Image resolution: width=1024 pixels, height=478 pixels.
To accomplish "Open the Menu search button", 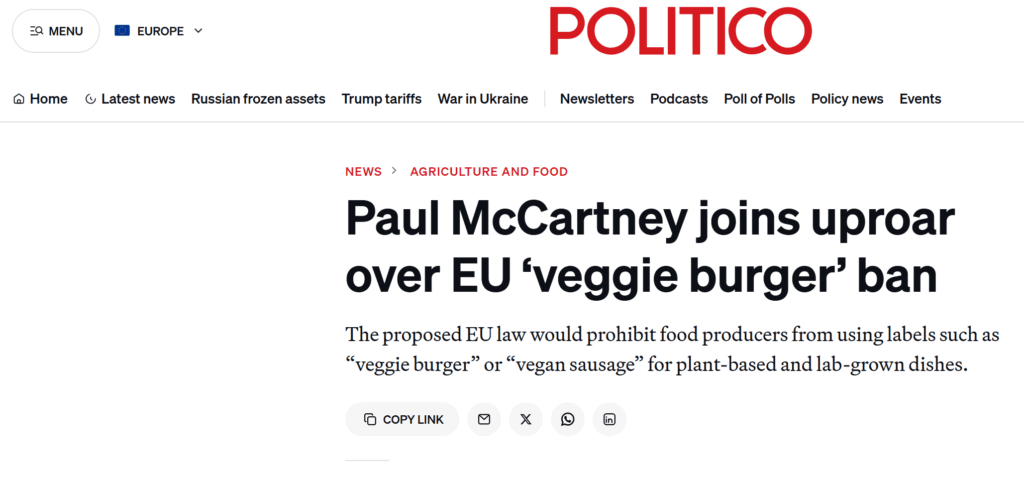I will pyautogui.click(x=56, y=31).
